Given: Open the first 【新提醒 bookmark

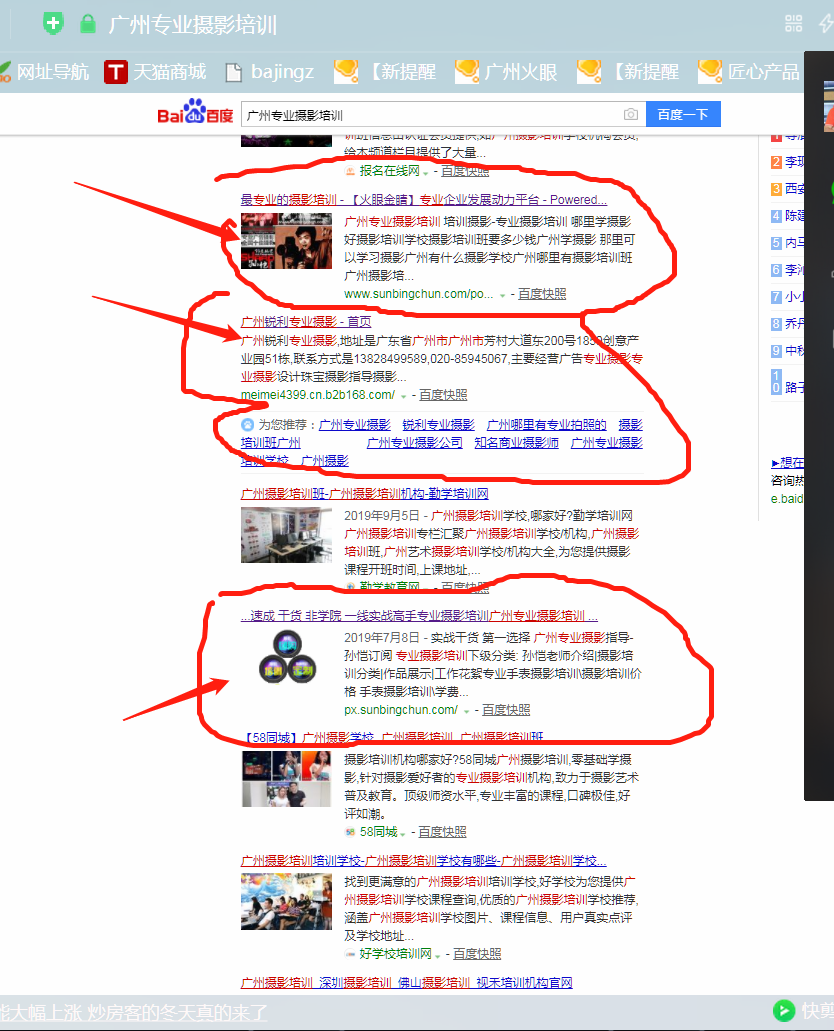Looking at the screenshot, I should (385, 71).
